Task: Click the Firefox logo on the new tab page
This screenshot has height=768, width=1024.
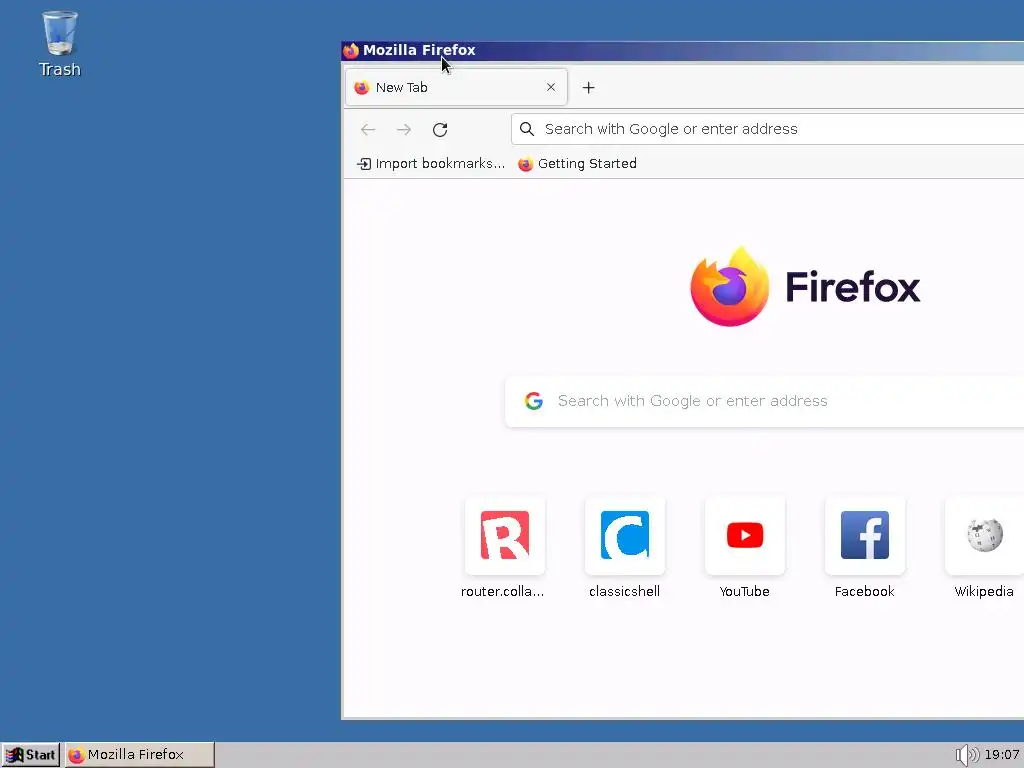Action: (805, 287)
